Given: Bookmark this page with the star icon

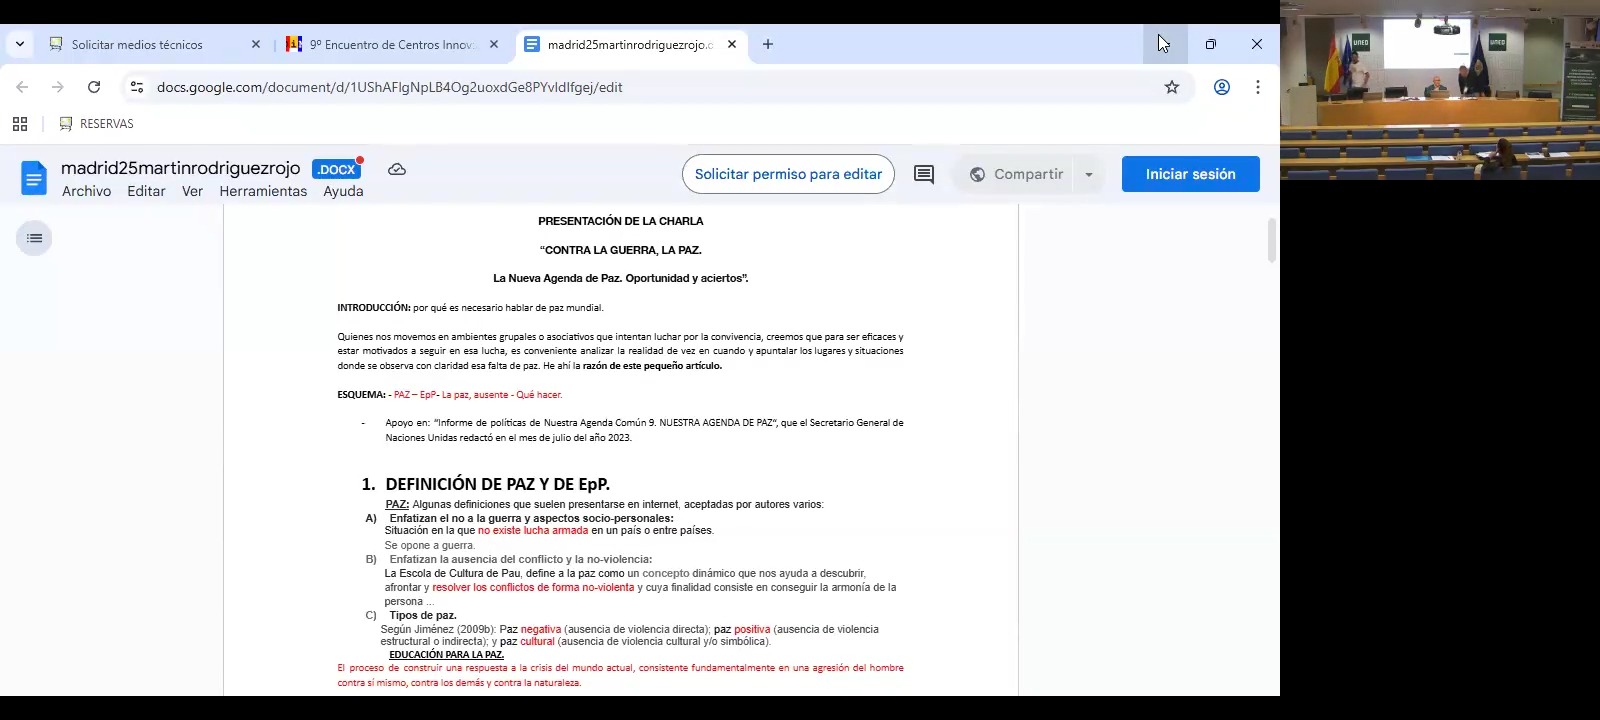Looking at the screenshot, I should click(x=1172, y=87).
